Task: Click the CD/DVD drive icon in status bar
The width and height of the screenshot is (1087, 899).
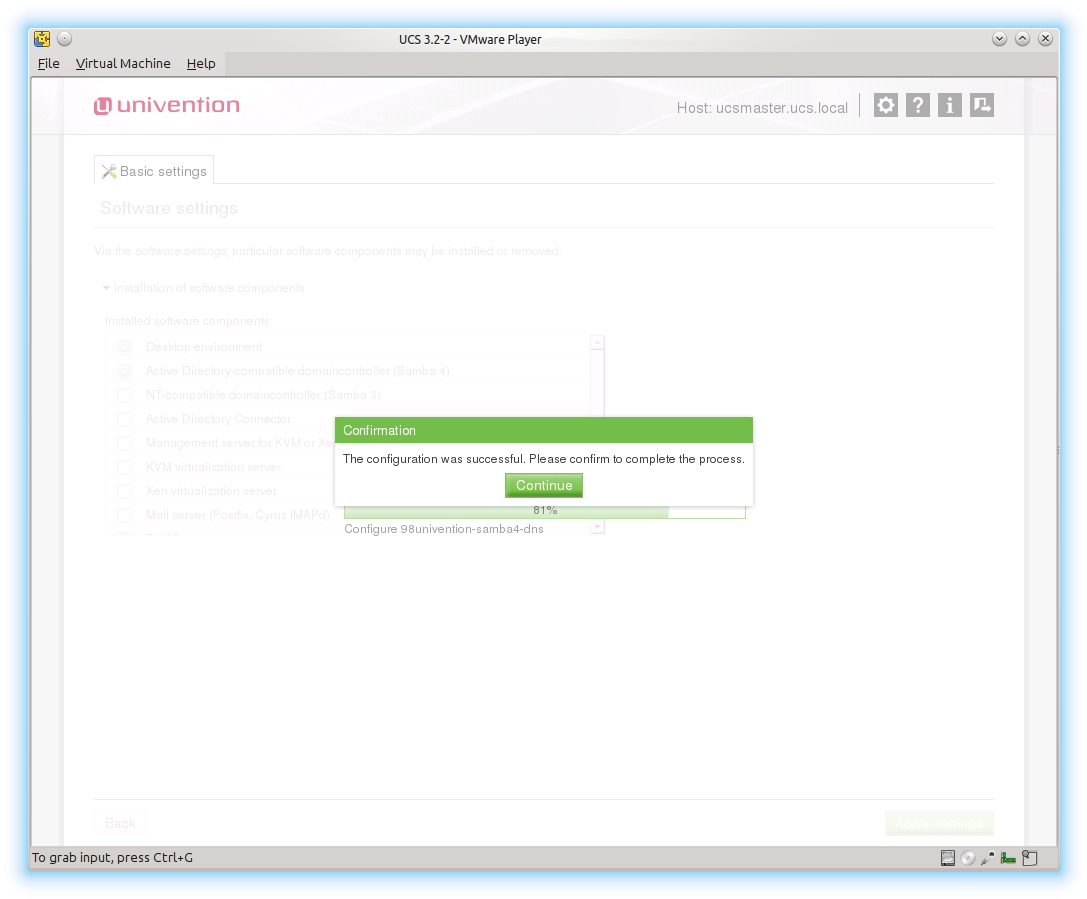Action: point(968,858)
